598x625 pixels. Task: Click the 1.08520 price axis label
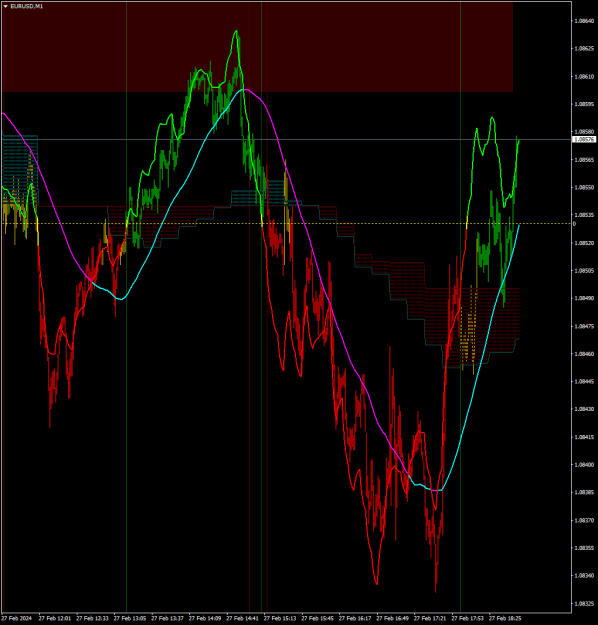click(584, 243)
